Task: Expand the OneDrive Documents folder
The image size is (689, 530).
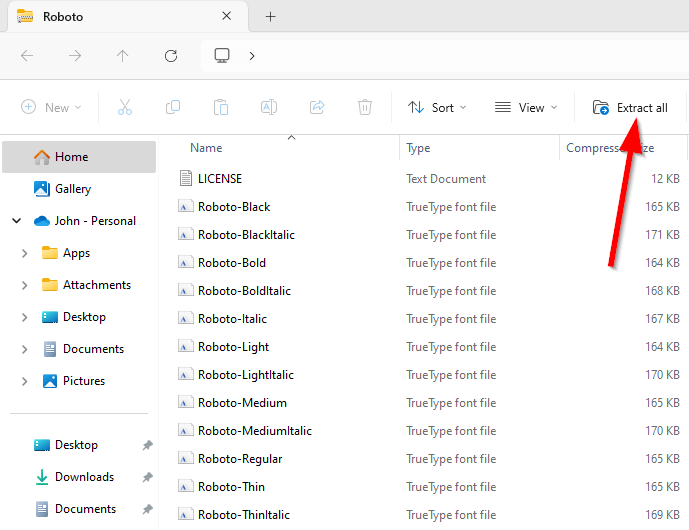Action: pyautogui.click(x=25, y=350)
